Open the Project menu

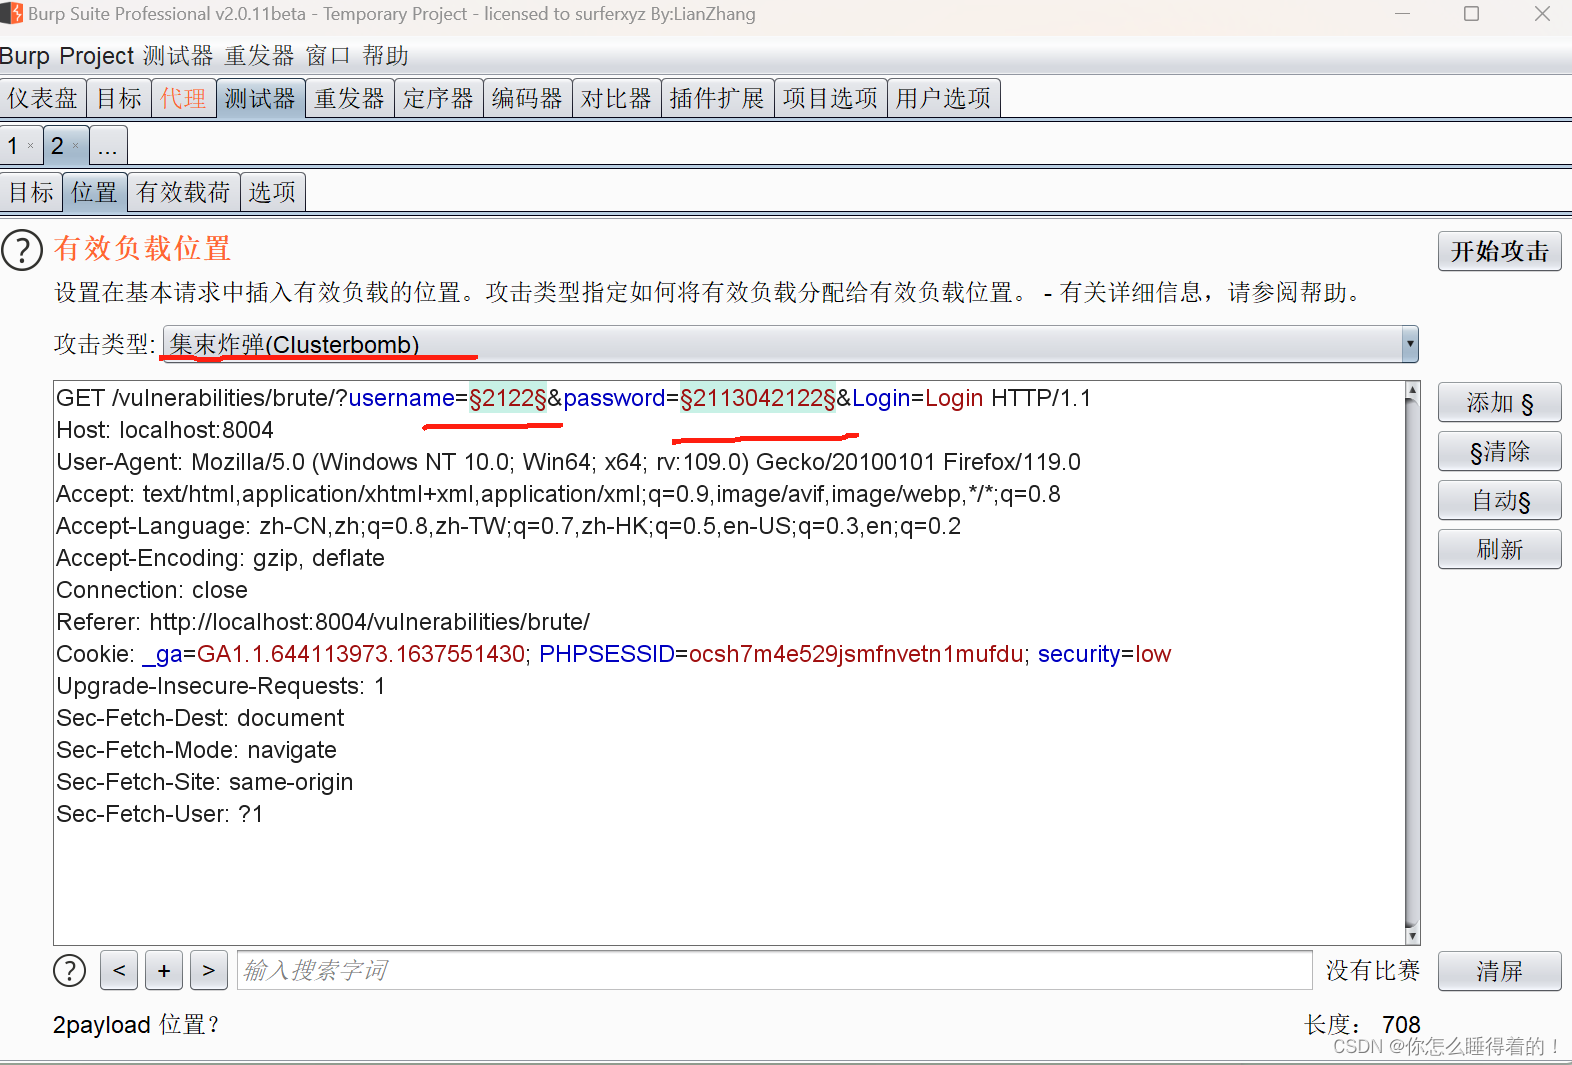[96, 56]
